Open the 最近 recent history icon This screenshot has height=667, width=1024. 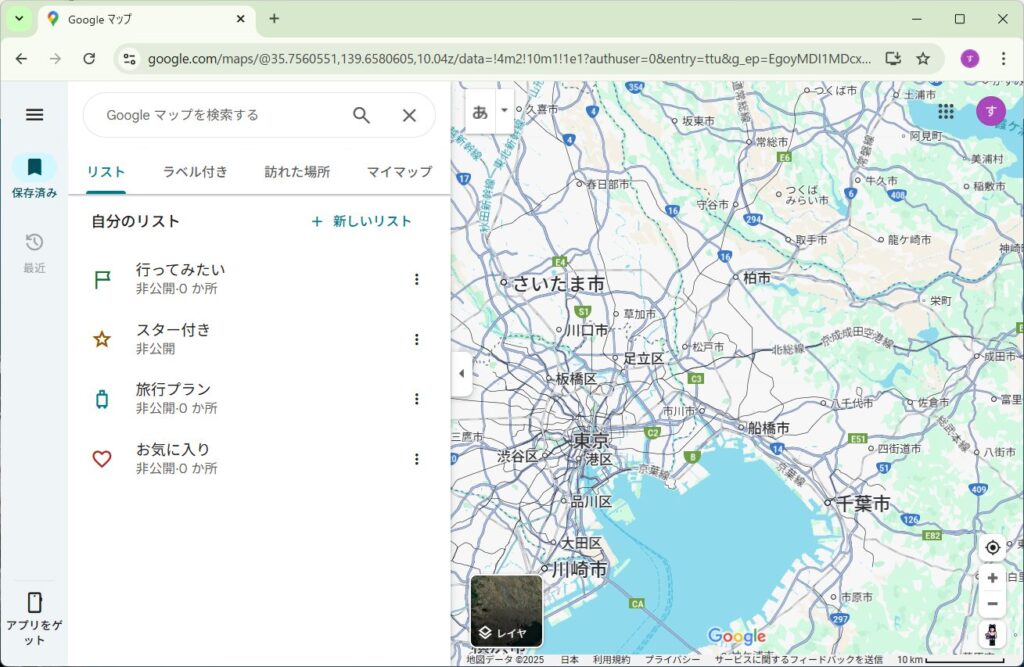(x=34, y=242)
